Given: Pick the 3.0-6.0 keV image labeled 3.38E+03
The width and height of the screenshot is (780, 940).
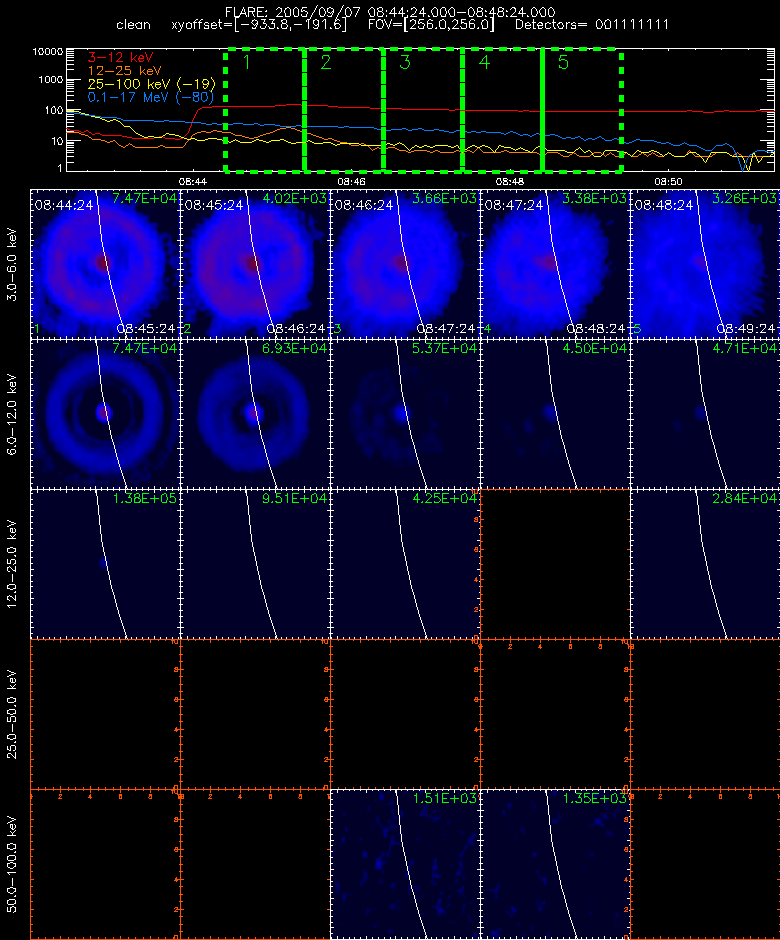Looking at the screenshot, I should (x=555, y=264).
